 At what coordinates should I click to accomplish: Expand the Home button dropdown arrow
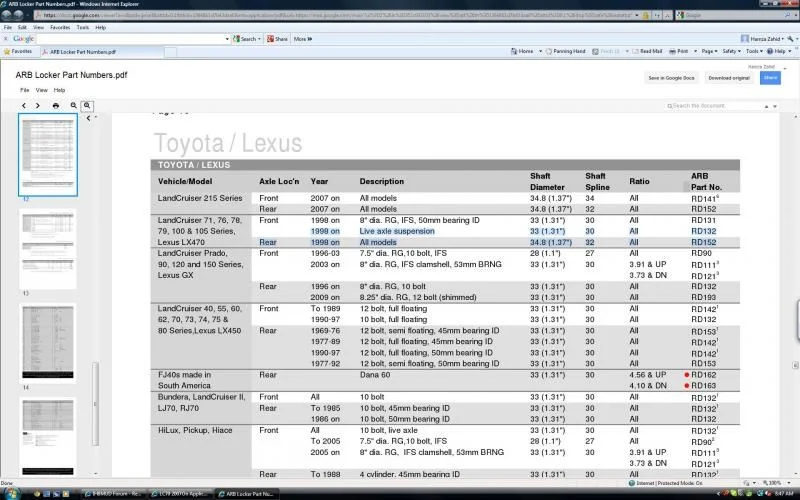tap(540, 52)
